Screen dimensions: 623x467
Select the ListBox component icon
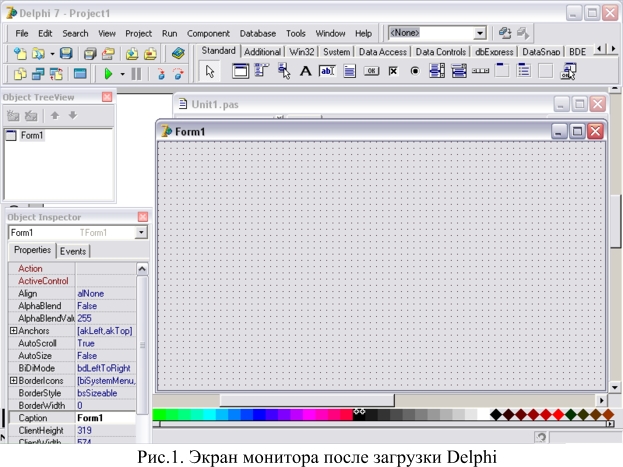tap(437, 71)
